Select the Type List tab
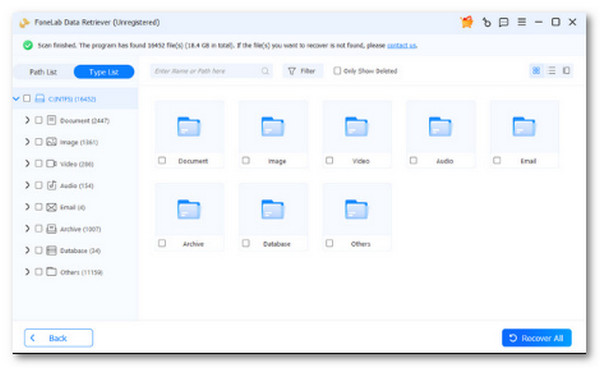Viewport: 600px width, 368px height. tap(104, 72)
